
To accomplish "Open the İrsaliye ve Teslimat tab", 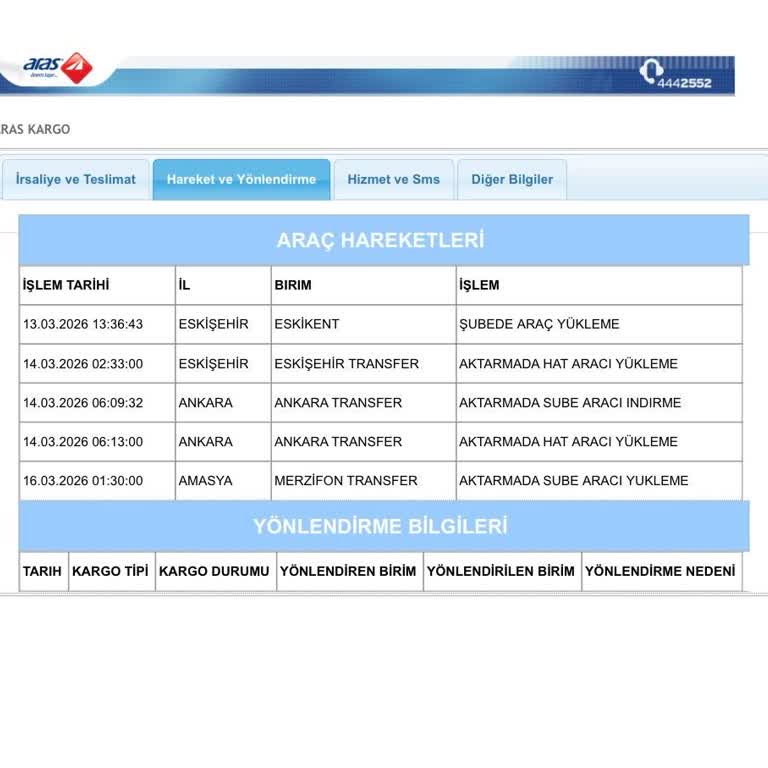I will point(75,179).
